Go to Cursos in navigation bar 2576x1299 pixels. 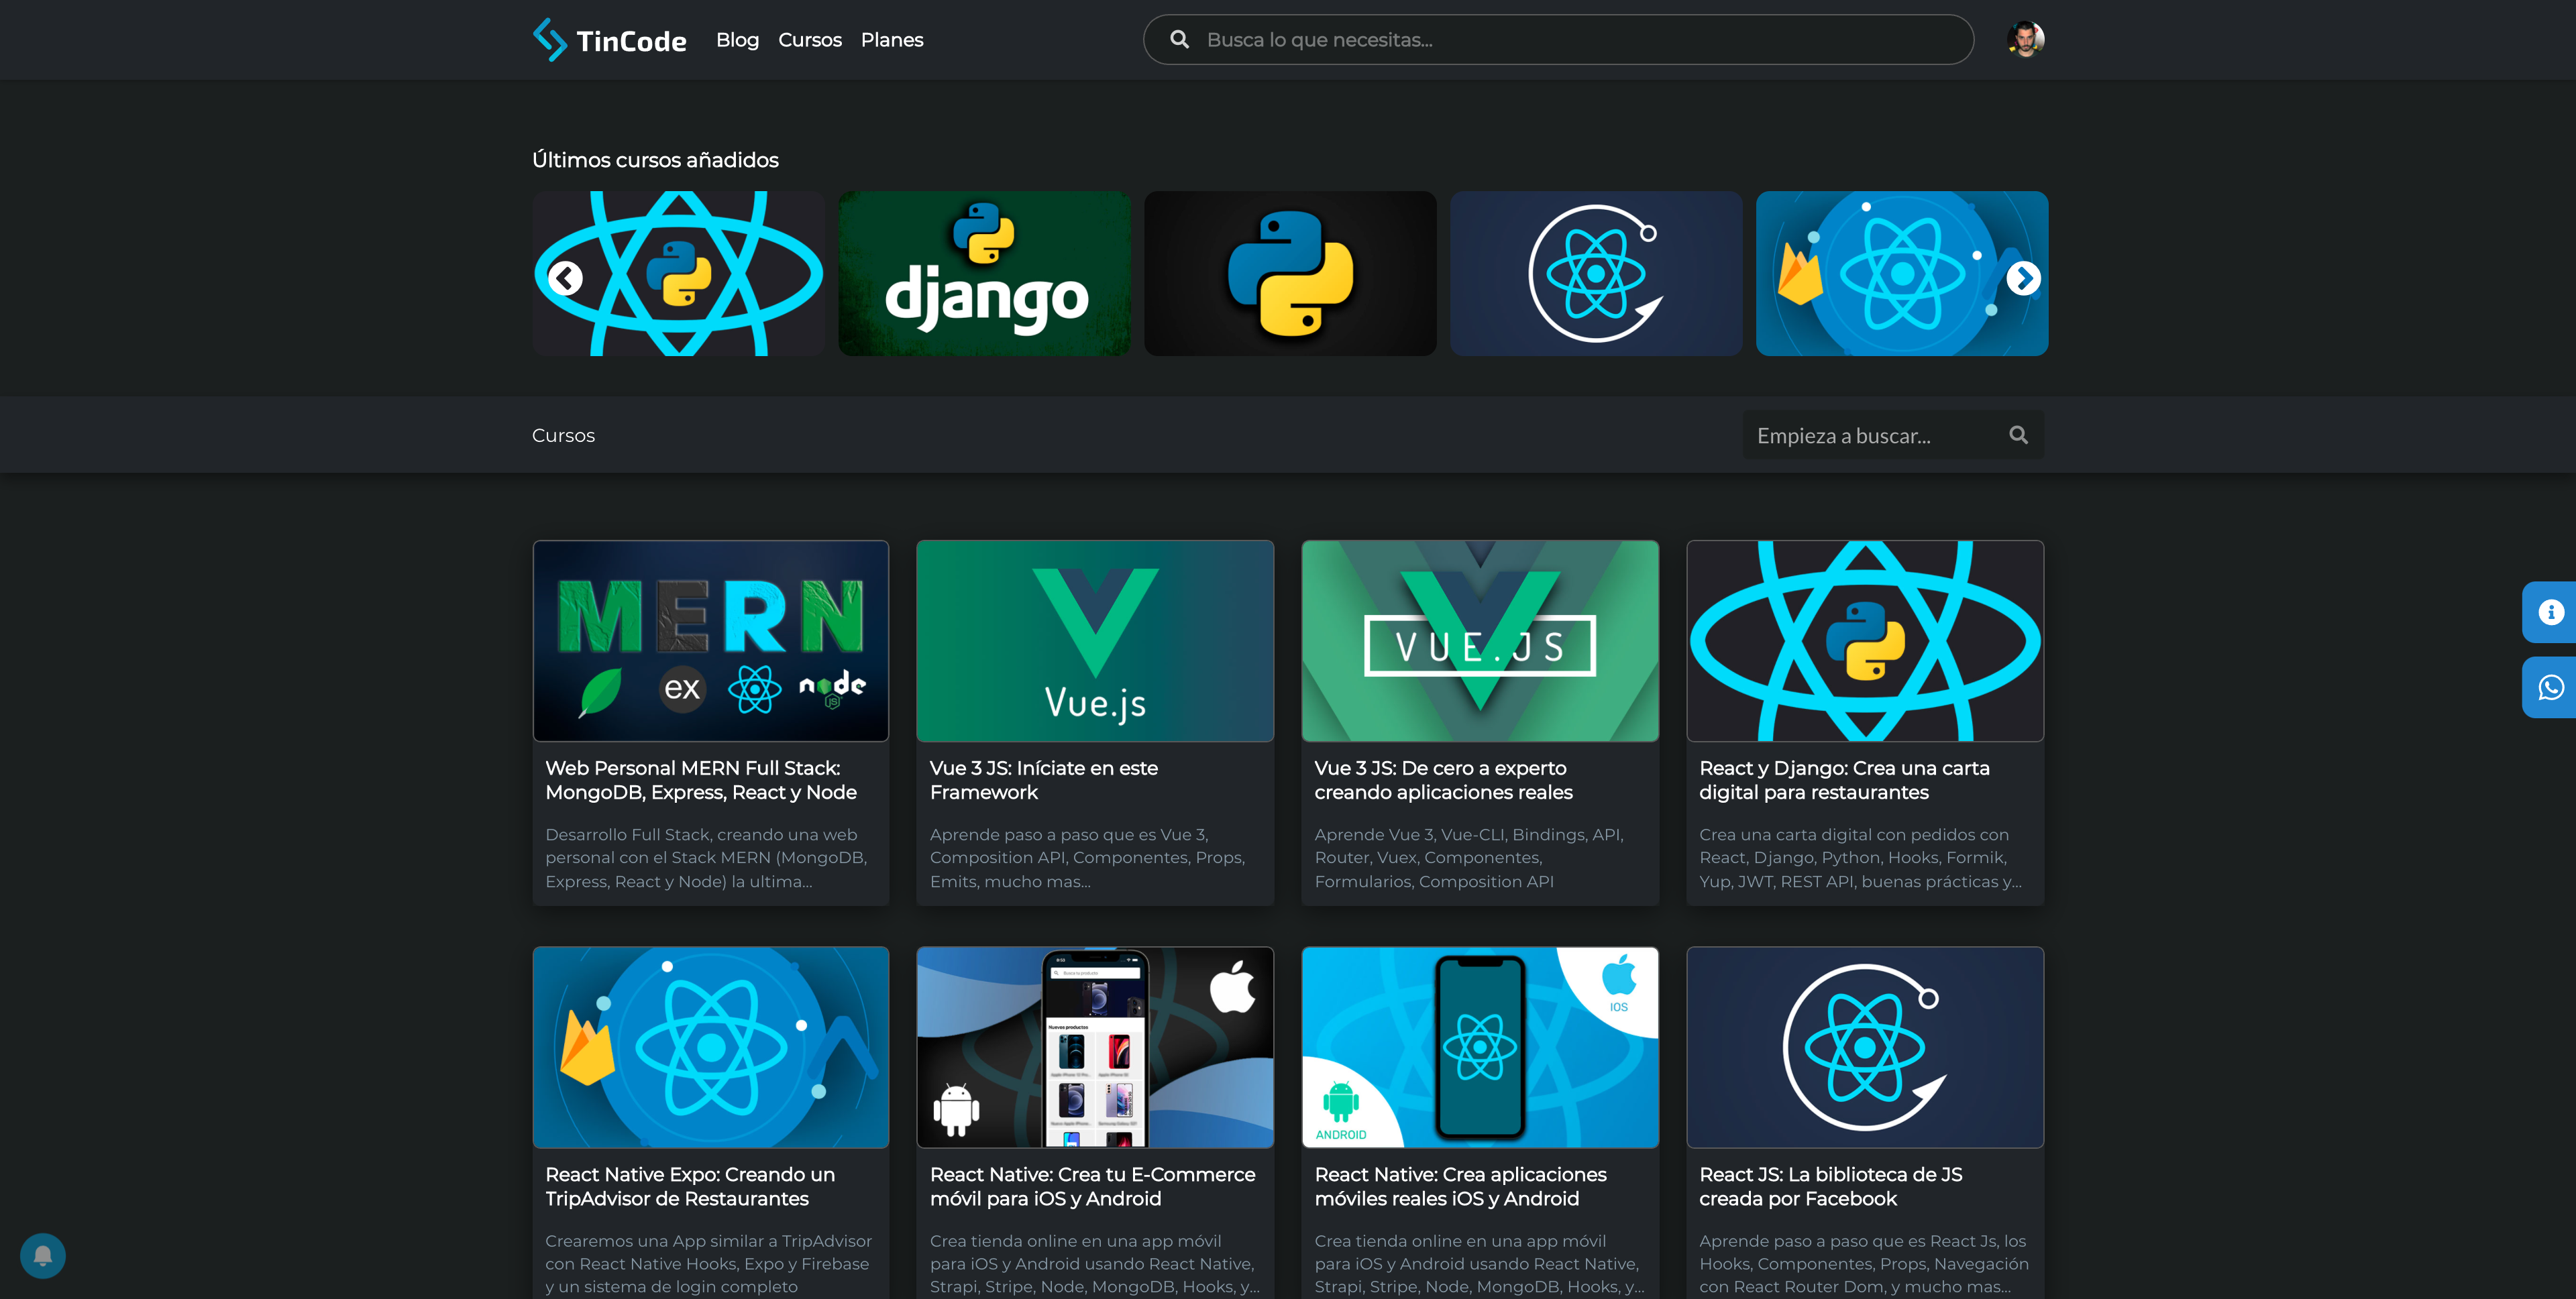809,40
